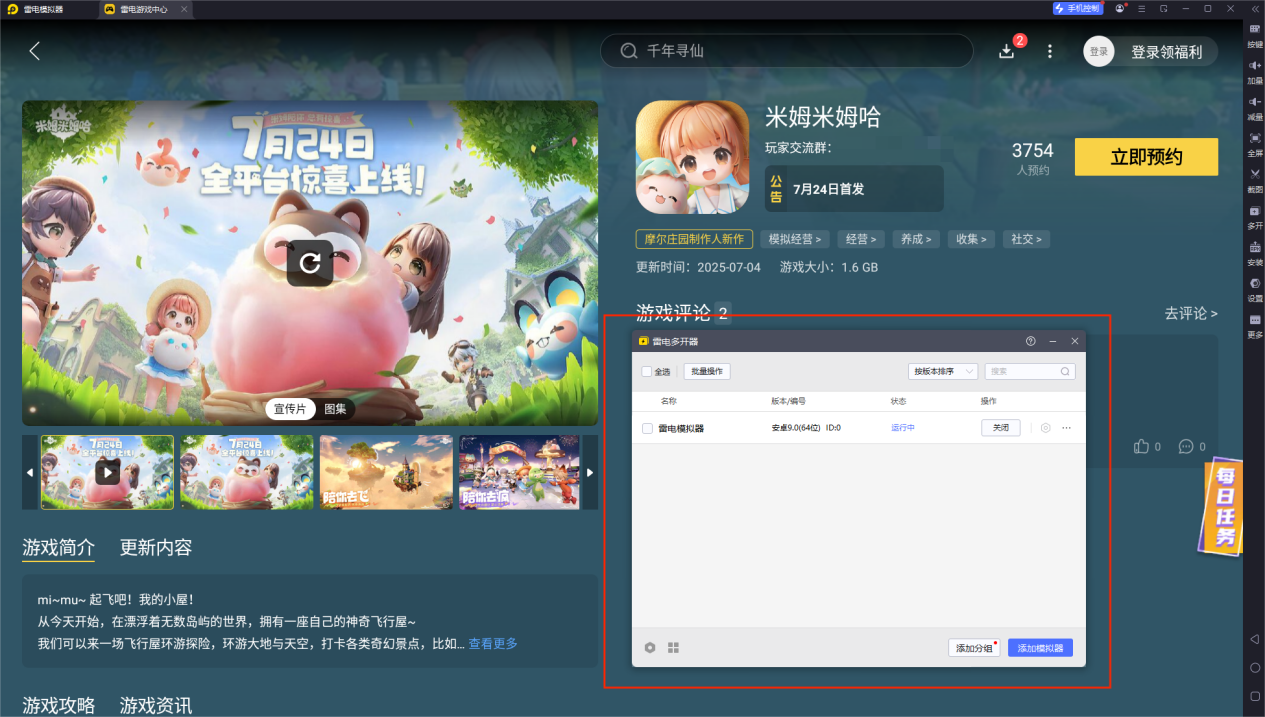This screenshot has height=717, width=1265.
Task: Open the 按版本排序 sort dropdown
Action: click(943, 371)
